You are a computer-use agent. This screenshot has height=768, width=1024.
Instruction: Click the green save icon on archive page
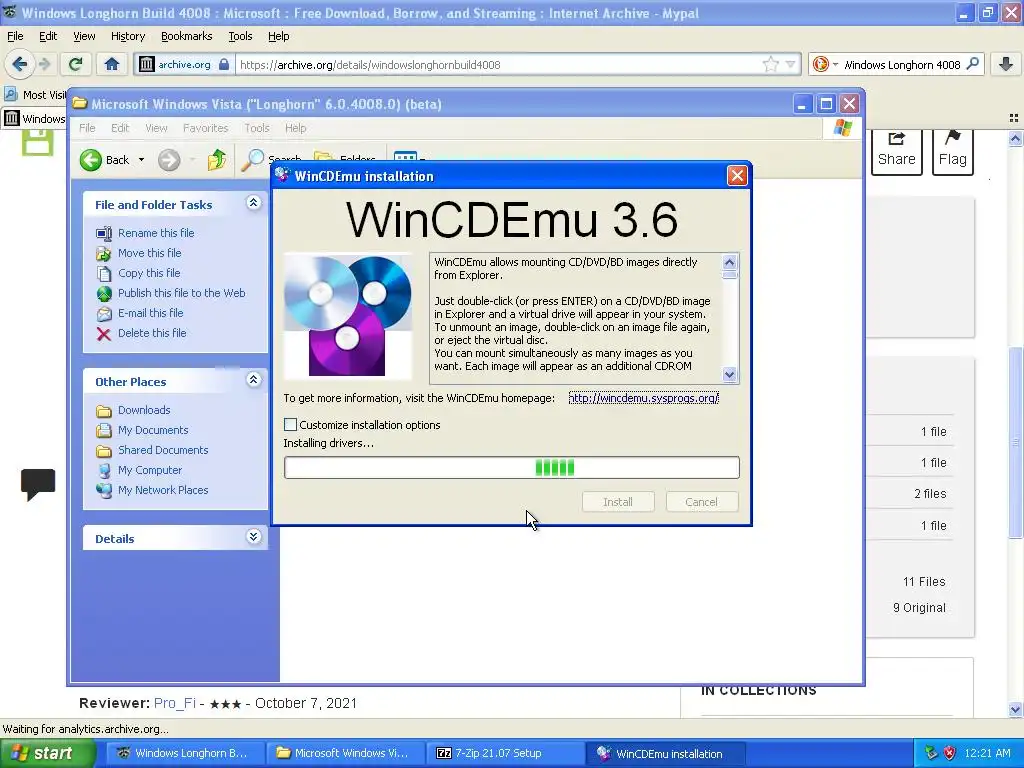click(37, 142)
